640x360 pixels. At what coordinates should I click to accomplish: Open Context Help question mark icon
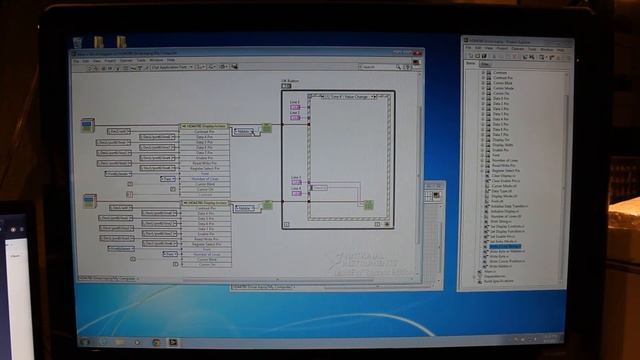[407, 67]
